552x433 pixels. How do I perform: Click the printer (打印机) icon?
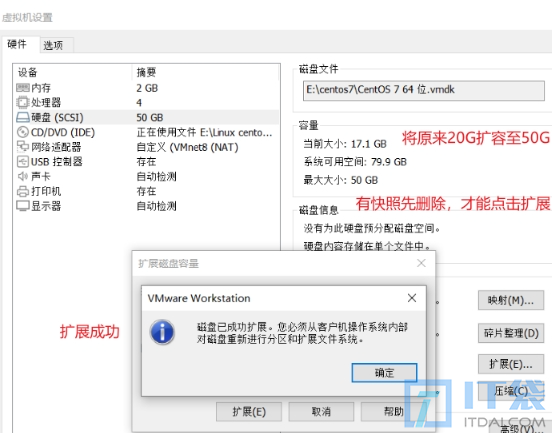click(x=23, y=191)
